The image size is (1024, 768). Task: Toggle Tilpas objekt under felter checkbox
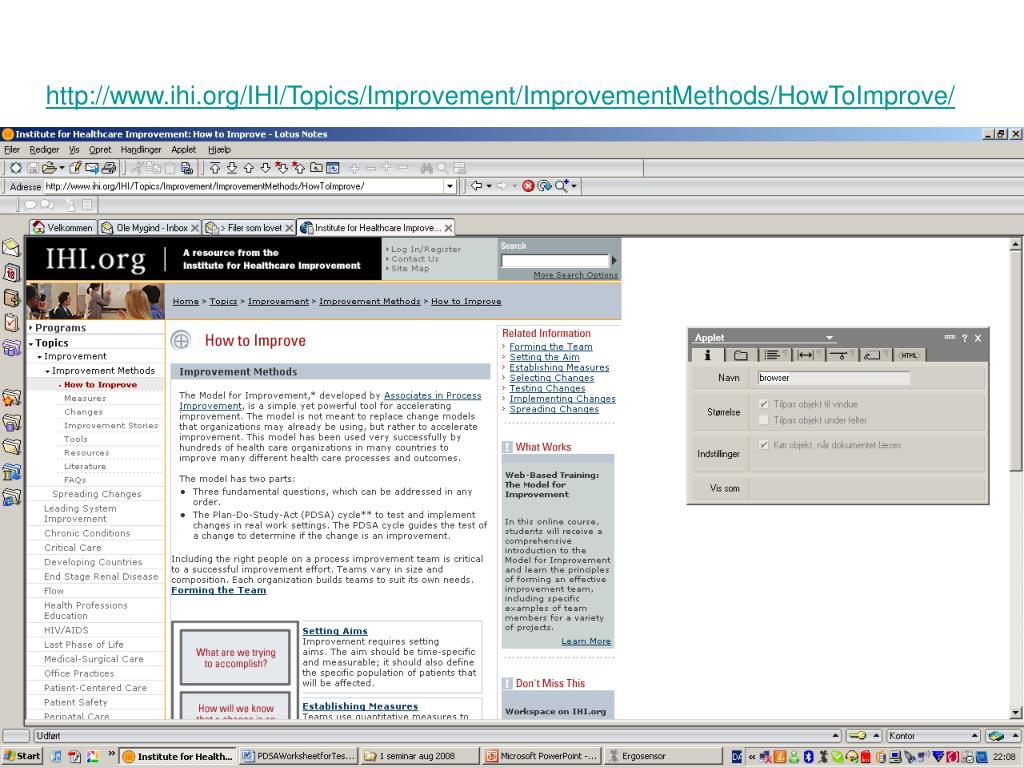point(764,420)
